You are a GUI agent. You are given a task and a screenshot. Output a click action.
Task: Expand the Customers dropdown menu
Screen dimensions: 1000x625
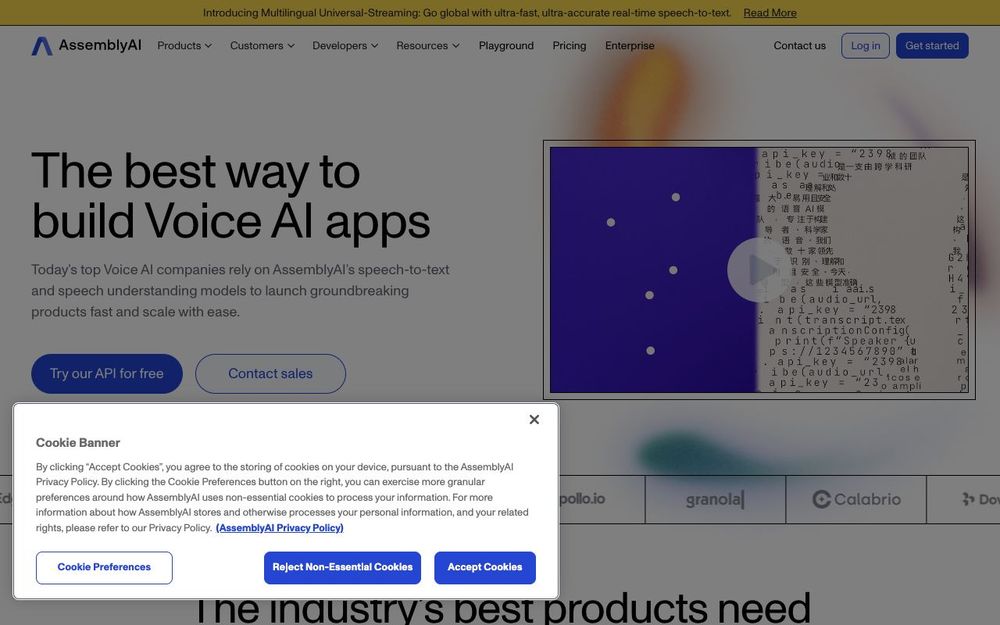tap(262, 45)
